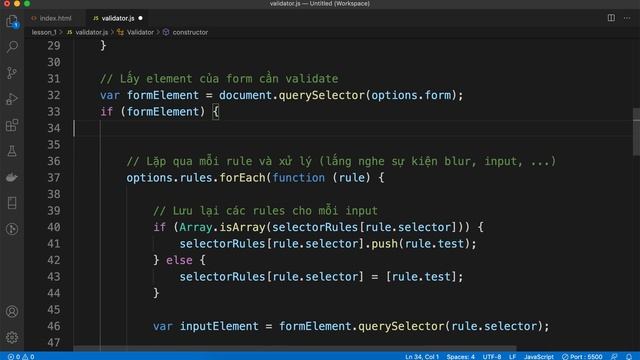The width and height of the screenshot is (640, 360).
Task: Click the closing brace on line 29
Action: click(x=103, y=45)
